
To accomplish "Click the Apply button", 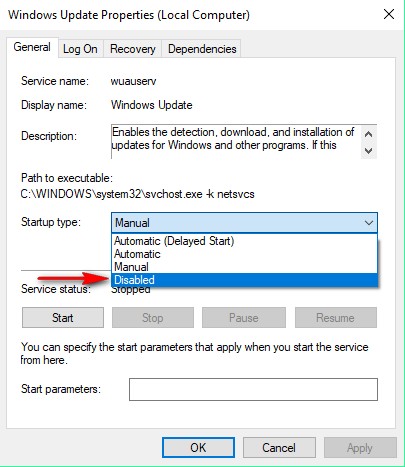I will pyautogui.click(x=360, y=448).
